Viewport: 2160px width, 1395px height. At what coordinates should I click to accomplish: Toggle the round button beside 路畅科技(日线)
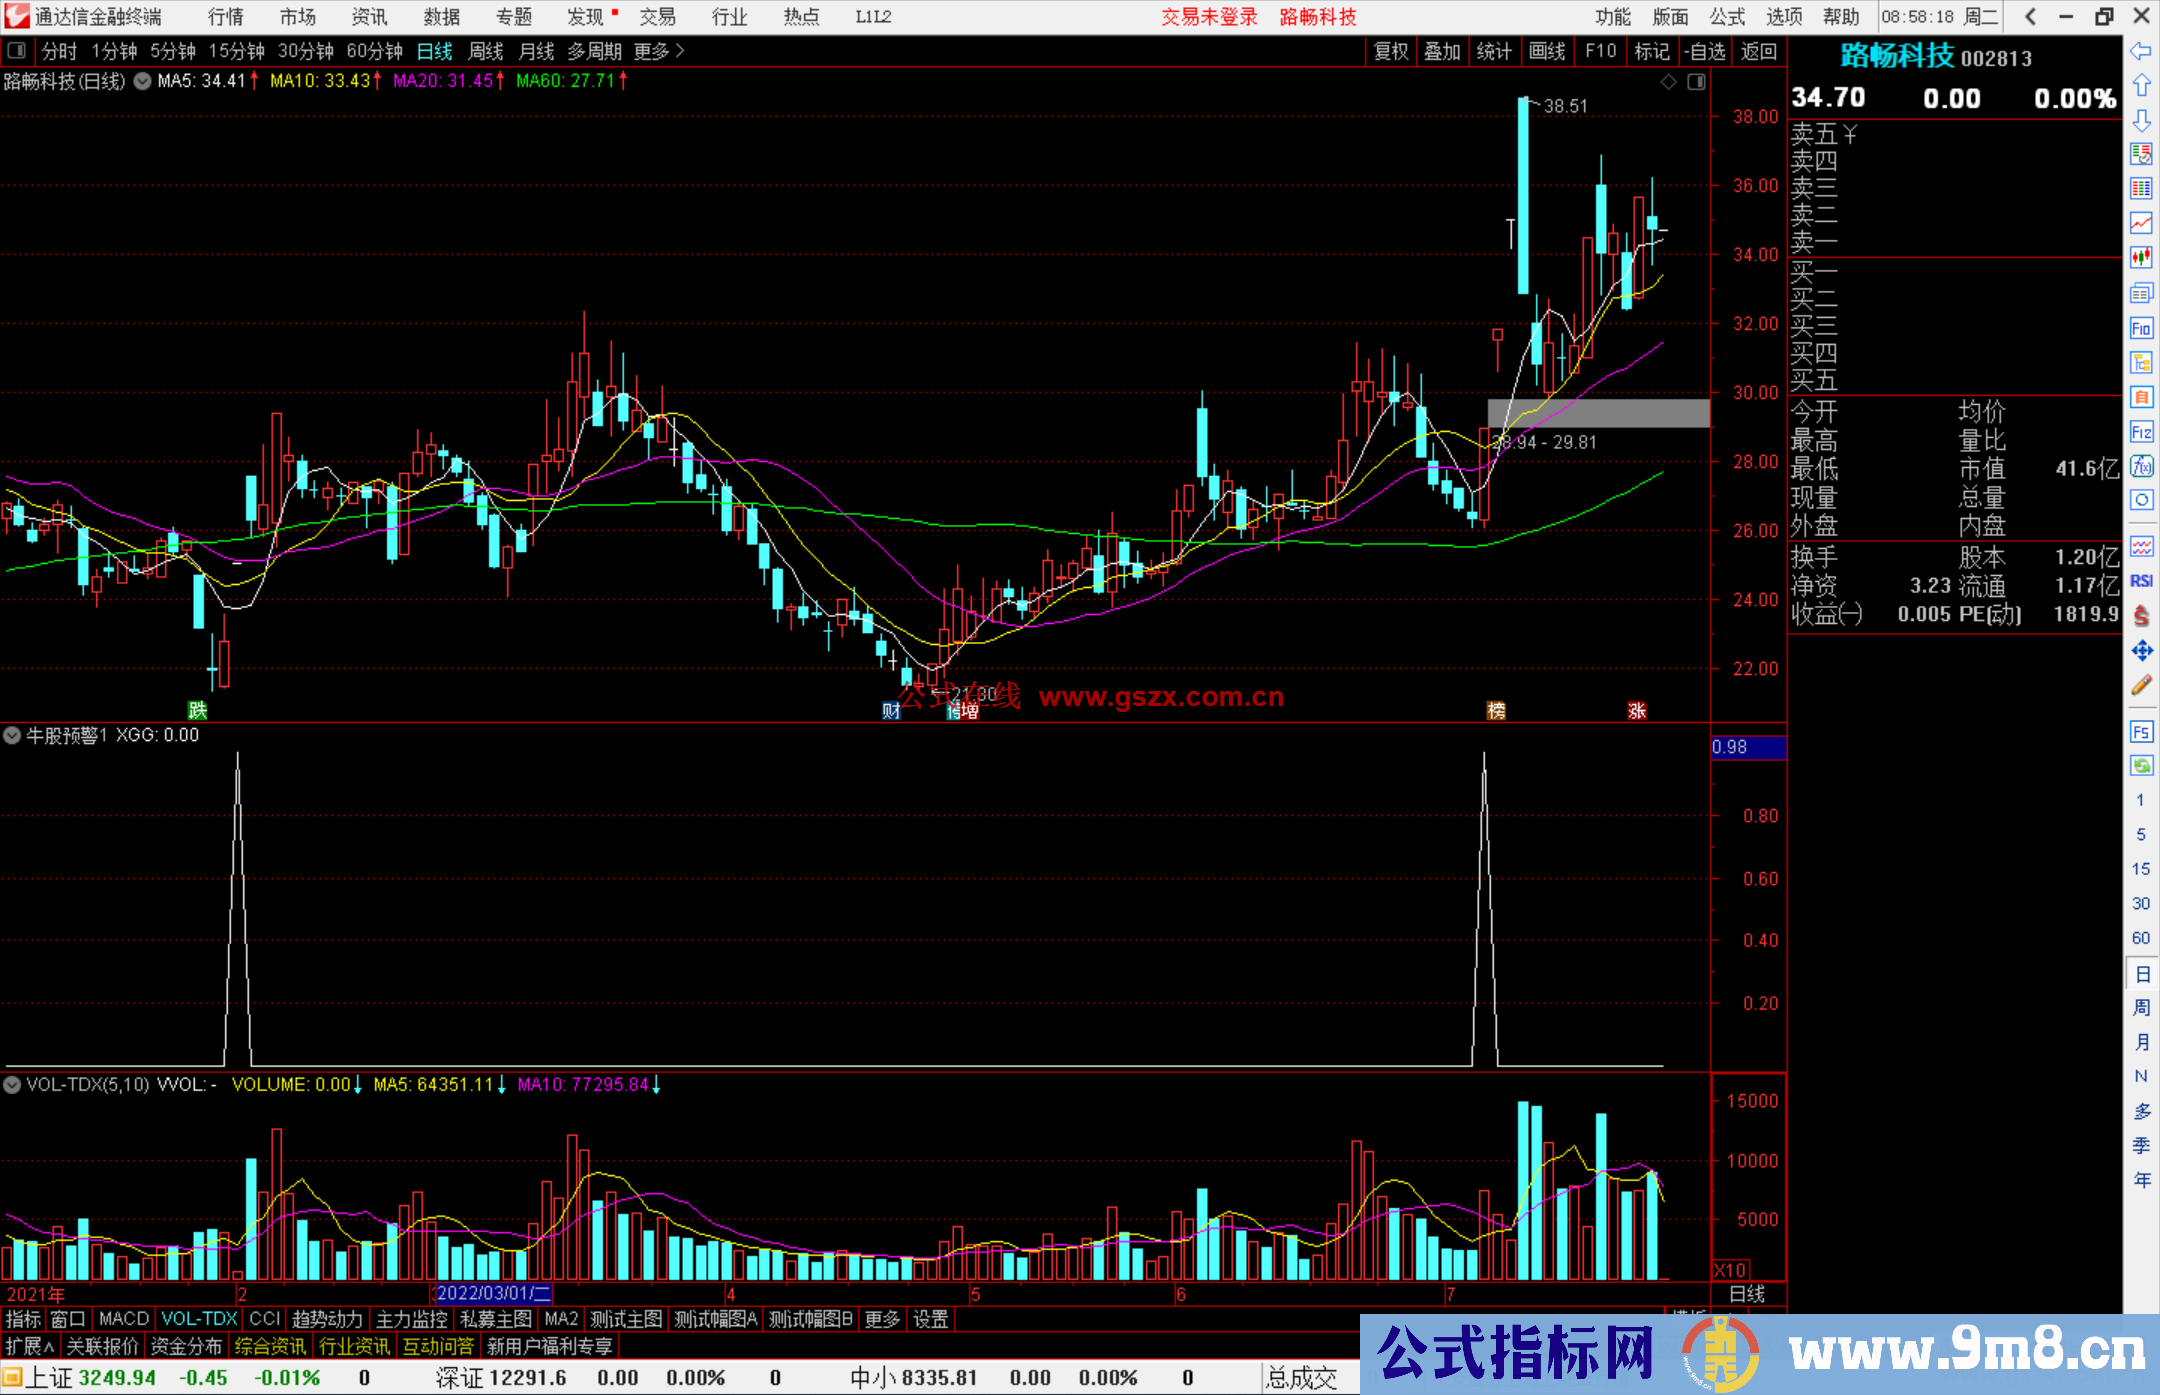coord(143,81)
